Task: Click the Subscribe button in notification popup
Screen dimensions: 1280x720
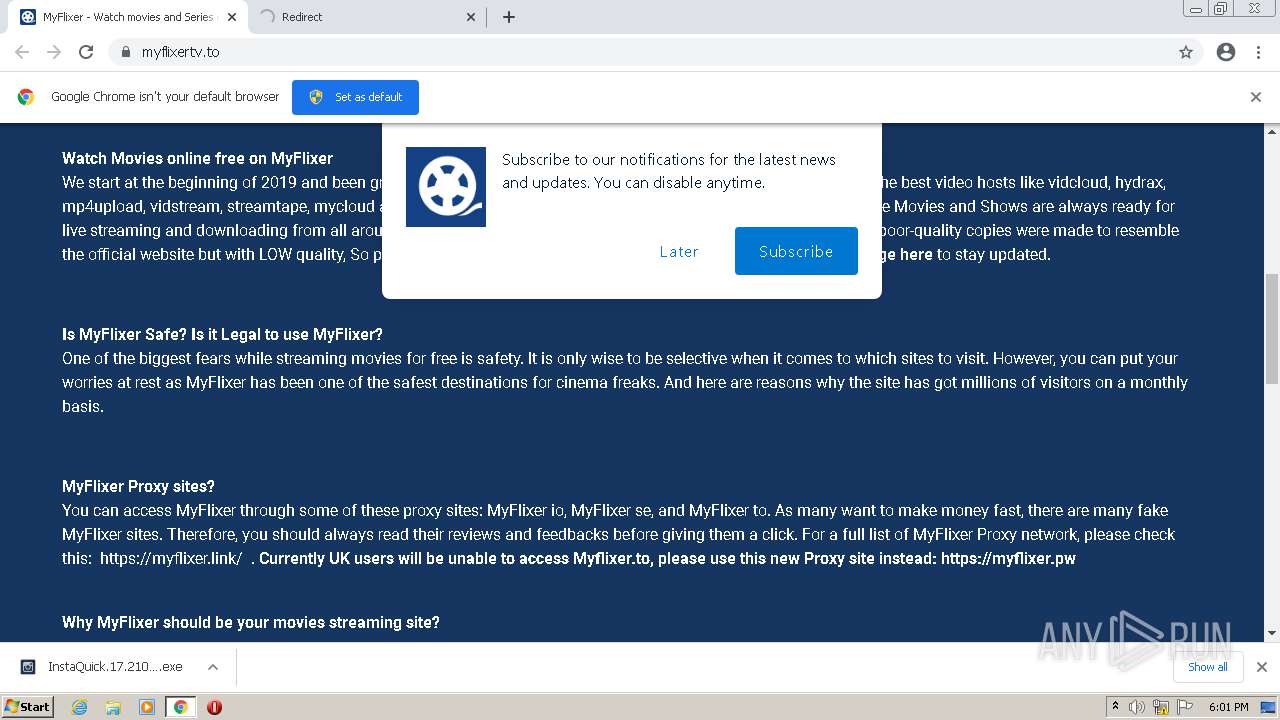Action: pyautogui.click(x=796, y=251)
